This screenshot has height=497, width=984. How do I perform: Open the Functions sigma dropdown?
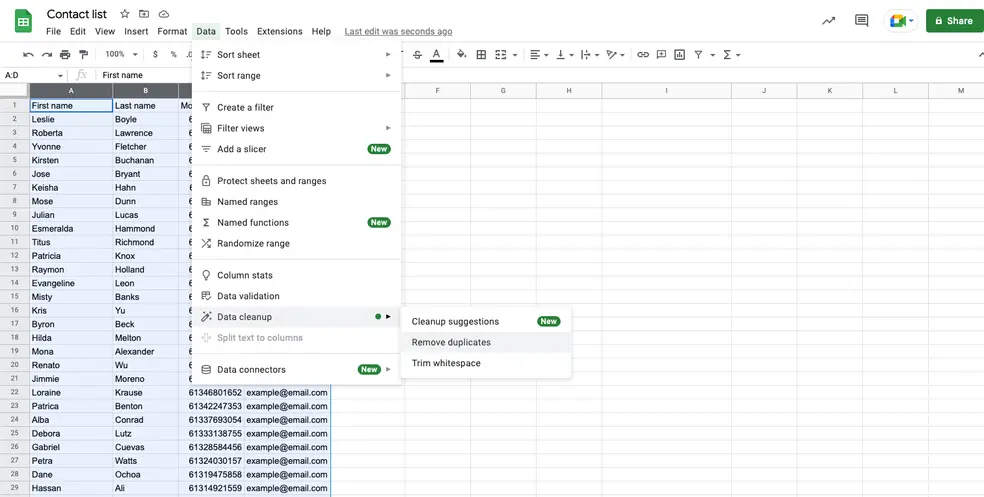tap(731, 55)
